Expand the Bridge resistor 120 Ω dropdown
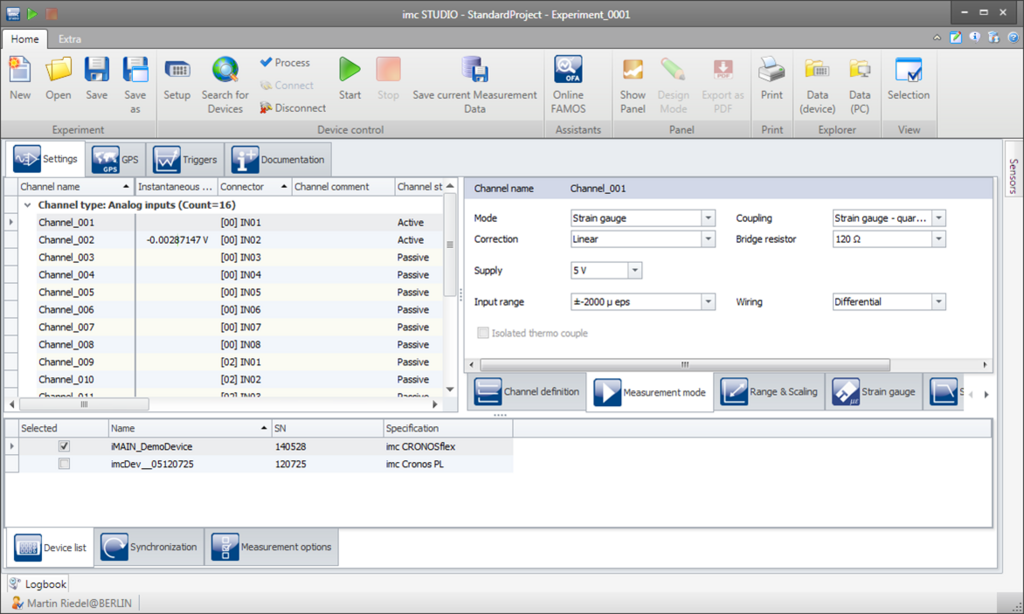The image size is (1024, 614). [x=938, y=240]
